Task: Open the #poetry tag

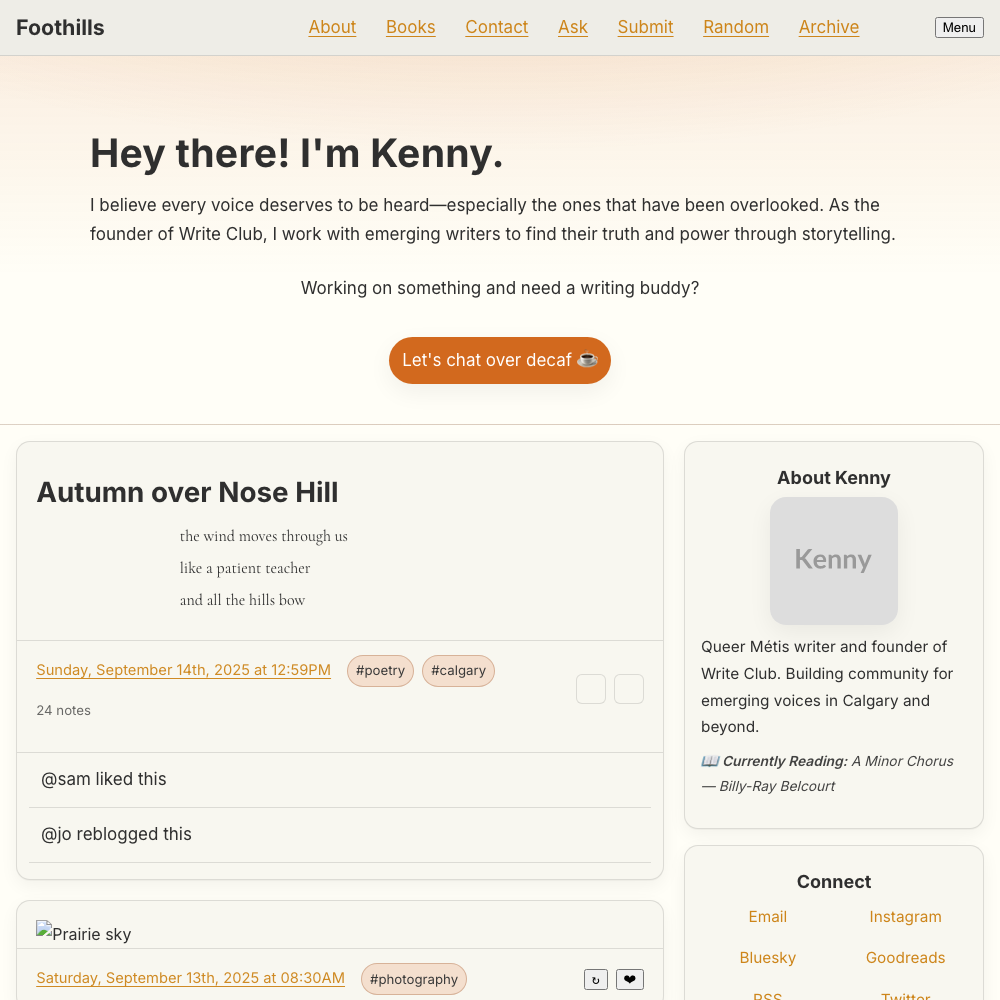Action: [380, 671]
